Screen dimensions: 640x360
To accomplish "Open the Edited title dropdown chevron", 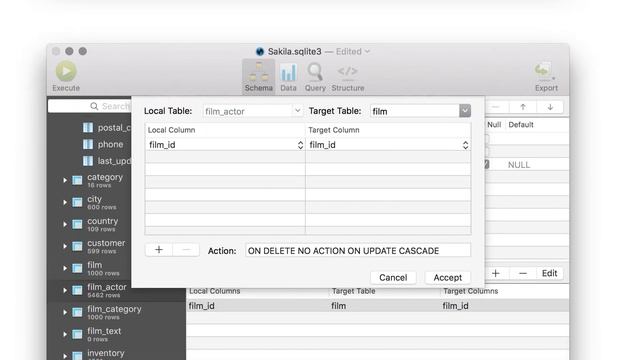I will click(367, 51).
